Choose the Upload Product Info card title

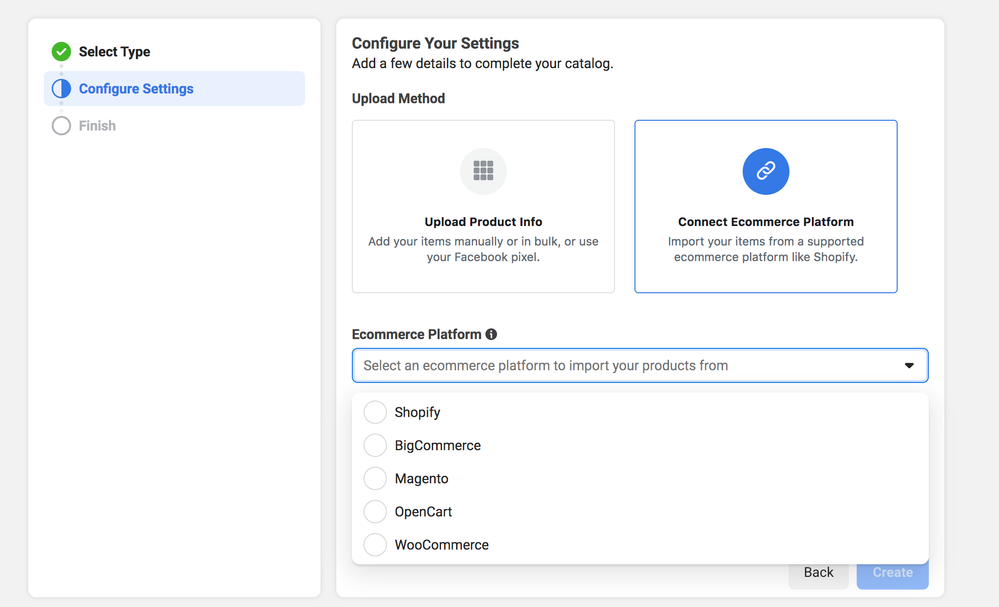tap(483, 222)
